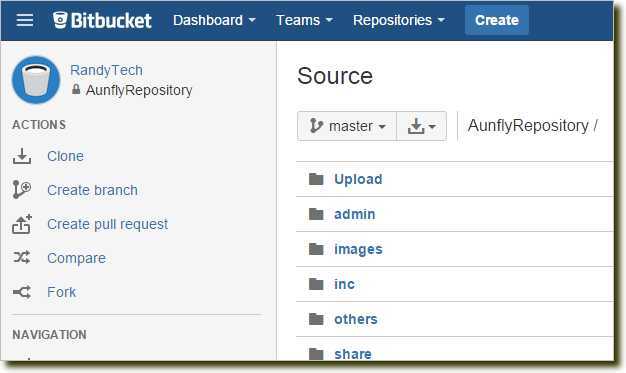Screen dimensions: 626x373
Task: Open the hamburger menu icon
Action: tap(24, 20)
